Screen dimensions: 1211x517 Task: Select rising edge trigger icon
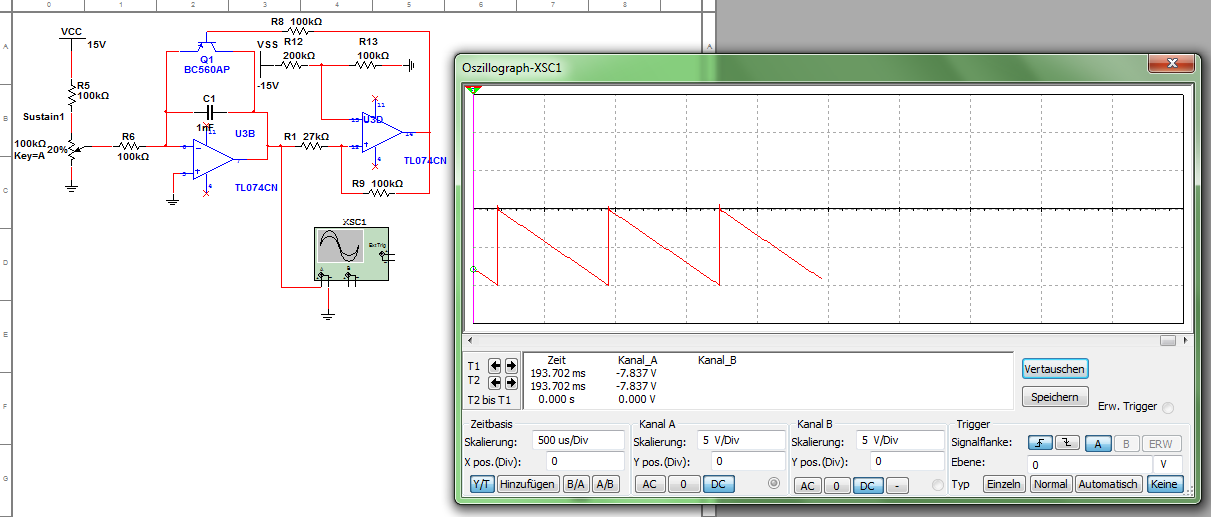pyautogui.click(x=1039, y=443)
